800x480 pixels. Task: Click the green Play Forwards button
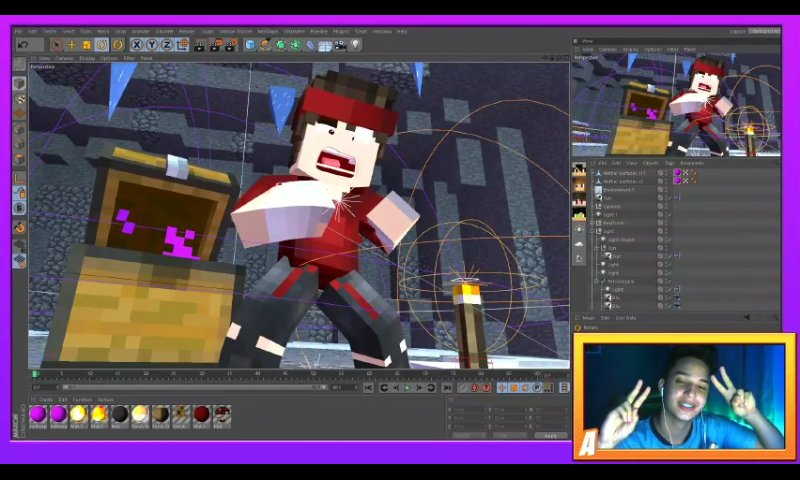(x=407, y=388)
